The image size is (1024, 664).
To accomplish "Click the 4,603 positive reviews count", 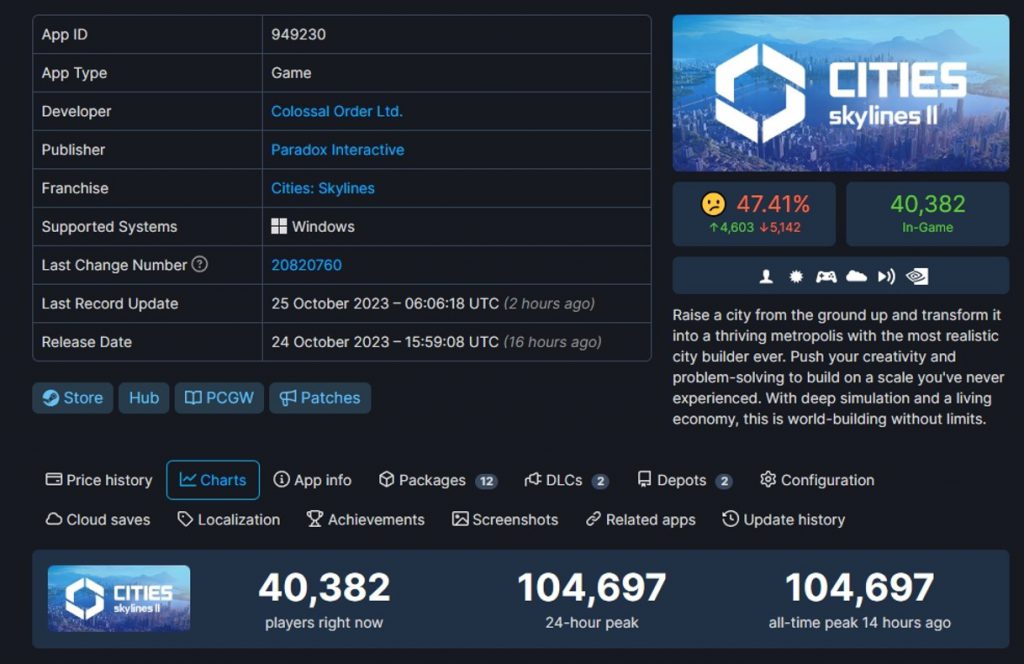I will pyautogui.click(x=731, y=227).
